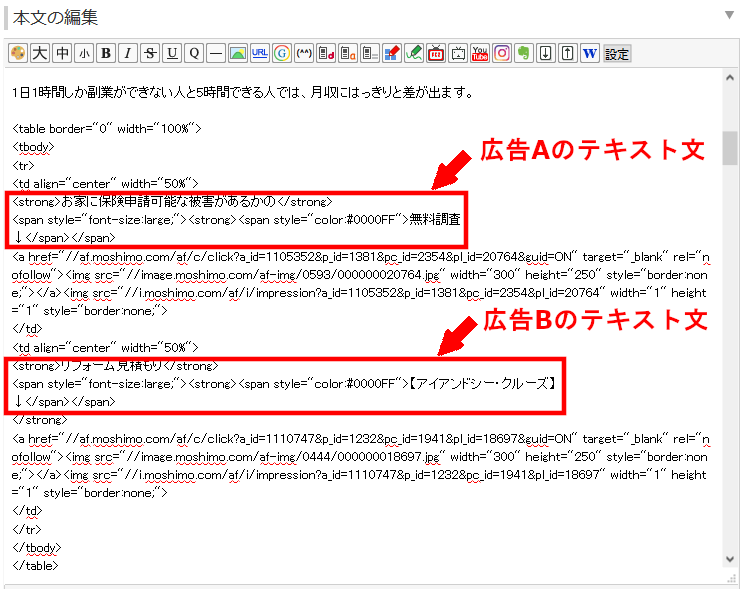Open the Evernote elephant tool
The image size is (741, 589).
pos(524,53)
